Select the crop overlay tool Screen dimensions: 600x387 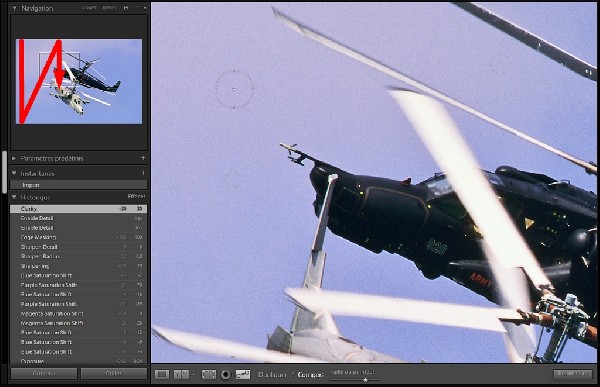pos(209,374)
